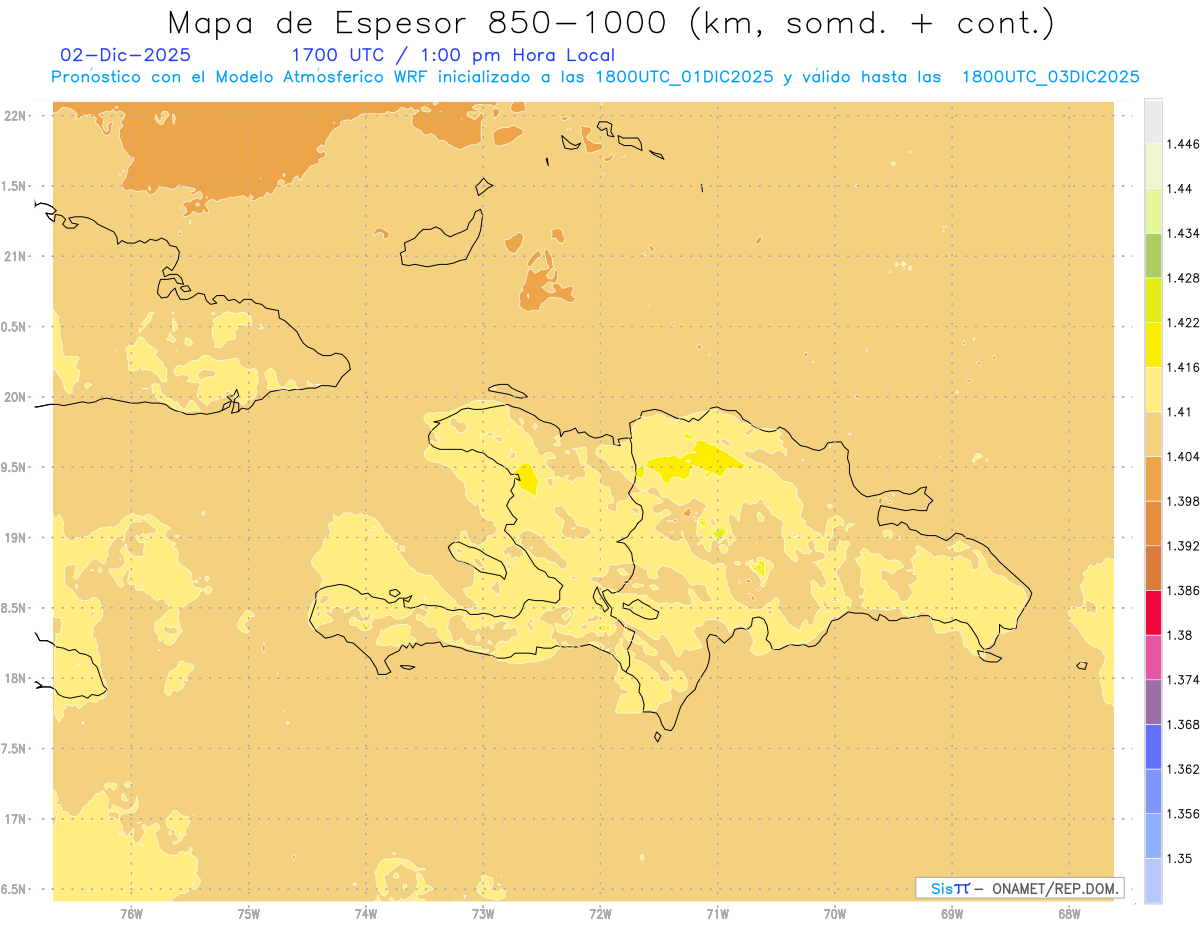1200x927 pixels.
Task: Click the latitude label '17N'
Action: (16, 819)
